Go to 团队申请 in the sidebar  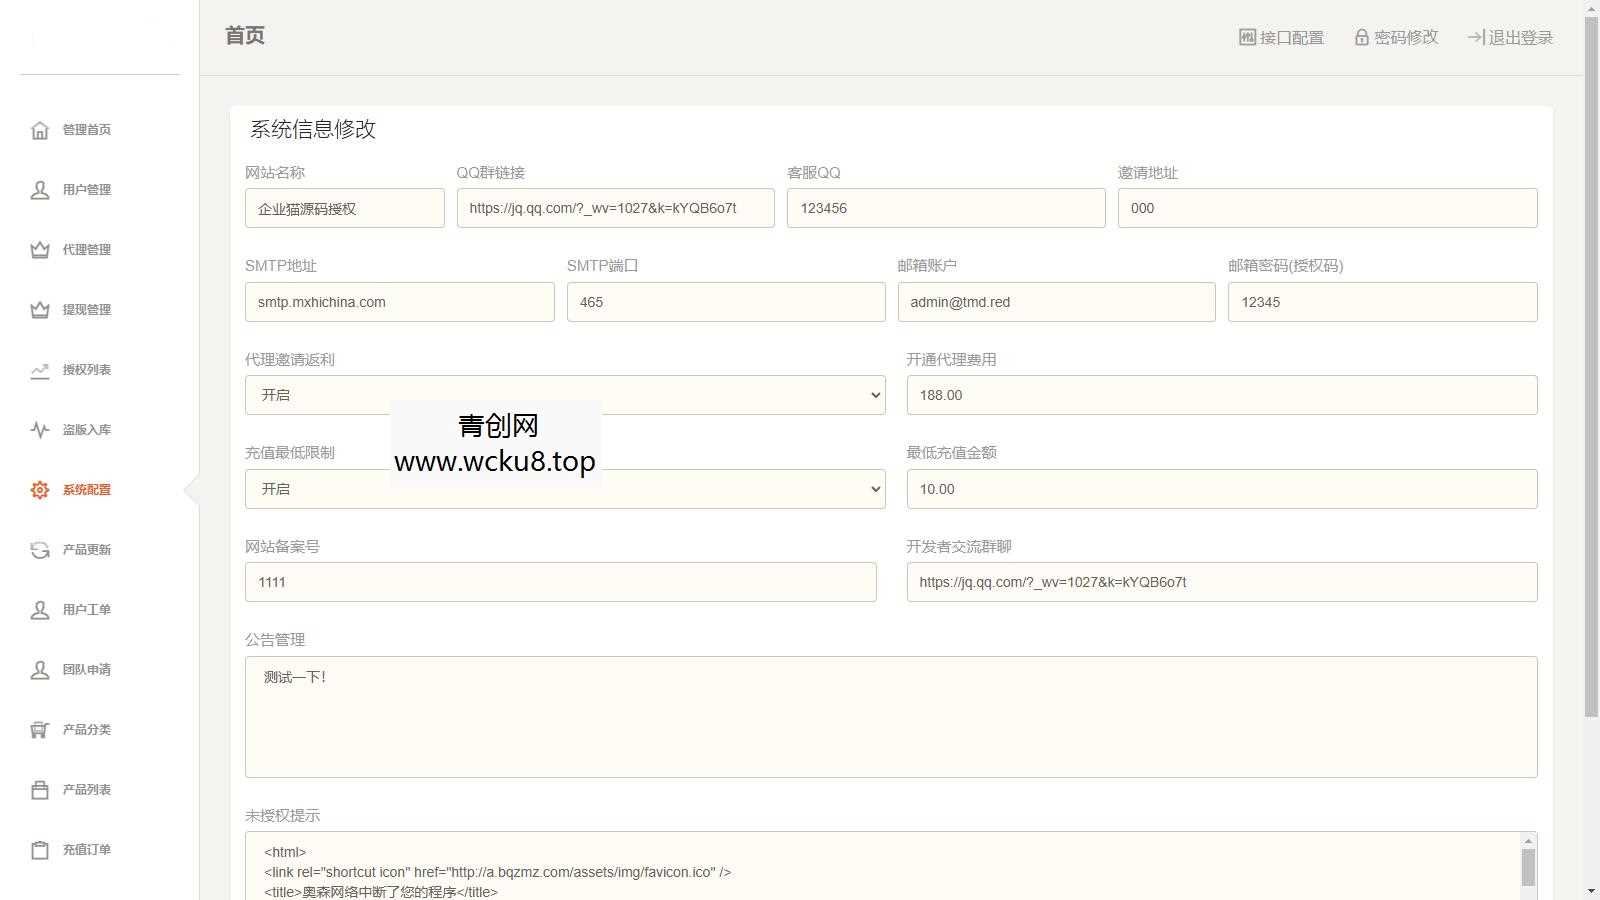pyautogui.click(x=86, y=670)
